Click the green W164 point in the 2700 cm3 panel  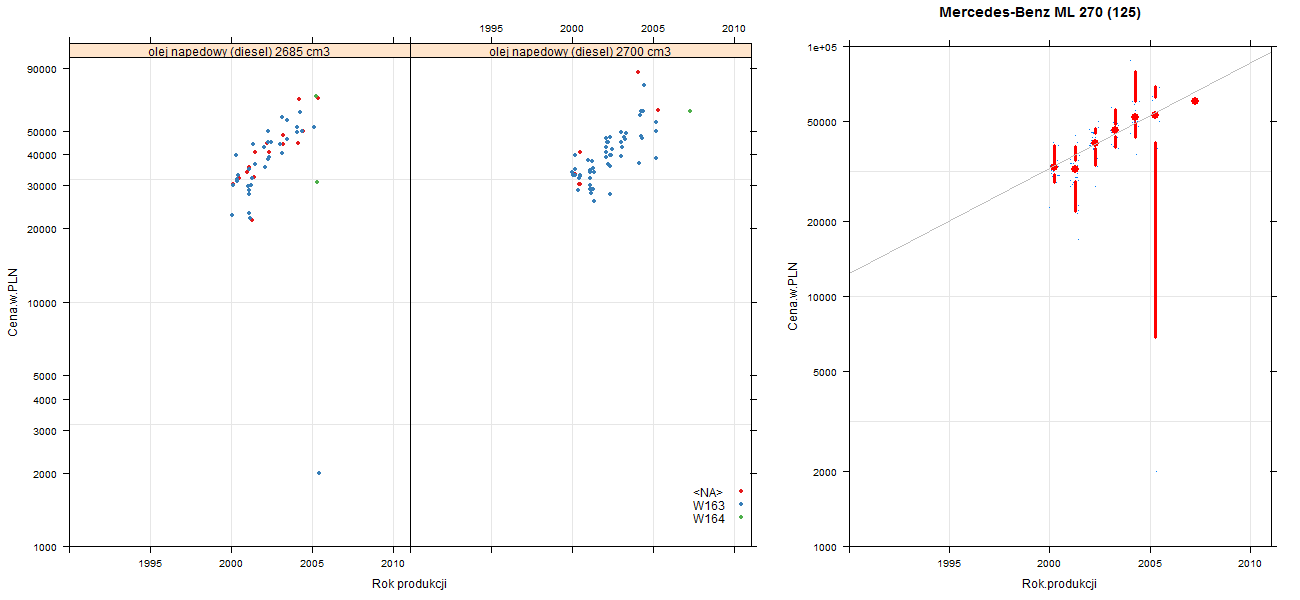coord(690,111)
